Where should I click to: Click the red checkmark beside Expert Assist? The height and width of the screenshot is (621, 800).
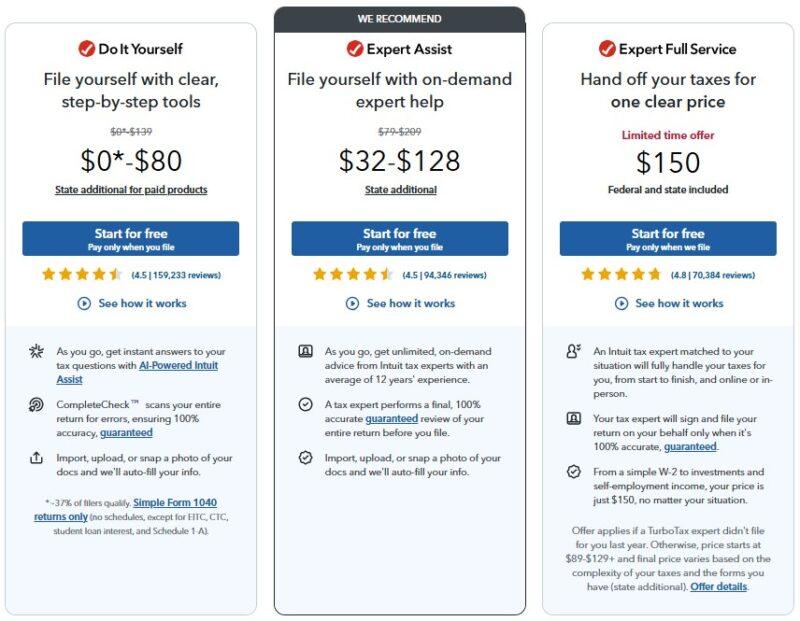click(x=355, y=49)
